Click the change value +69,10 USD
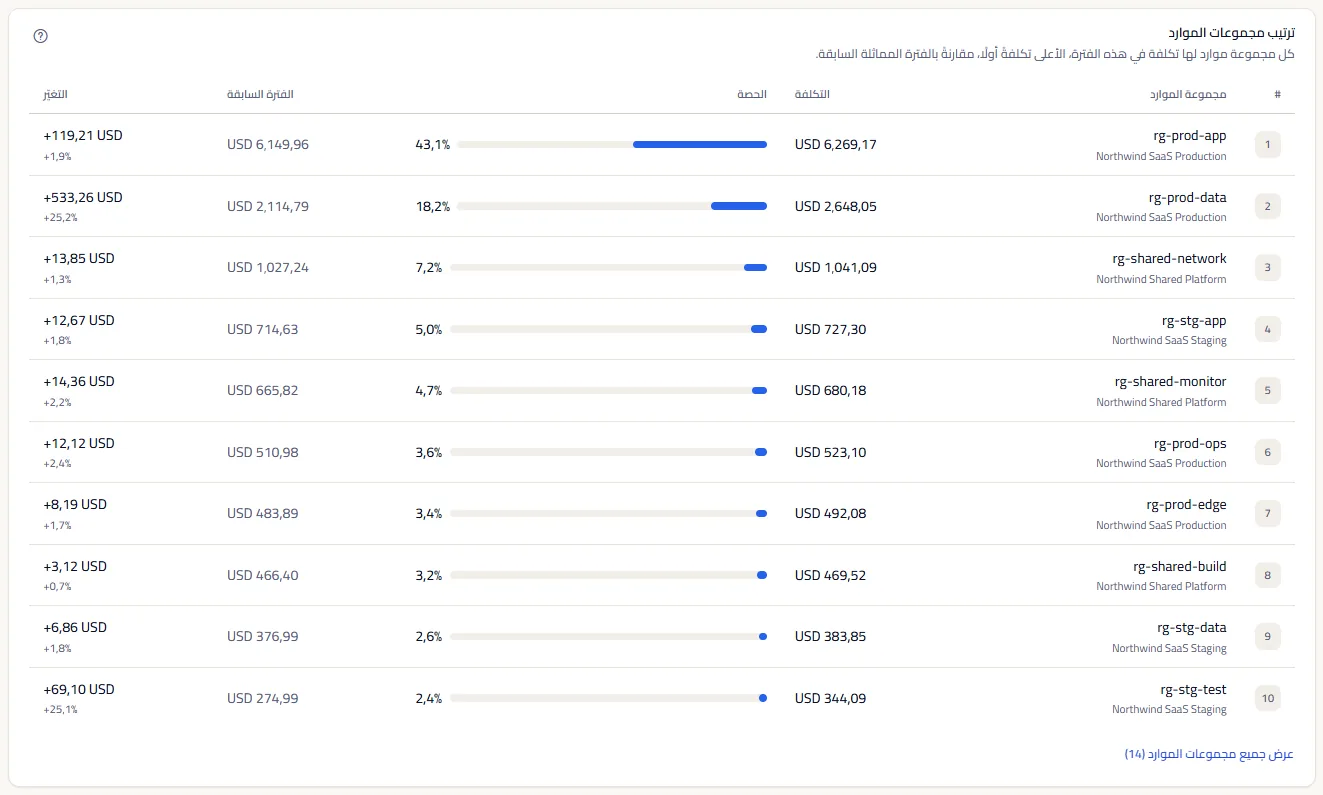1323x795 pixels. coord(79,689)
